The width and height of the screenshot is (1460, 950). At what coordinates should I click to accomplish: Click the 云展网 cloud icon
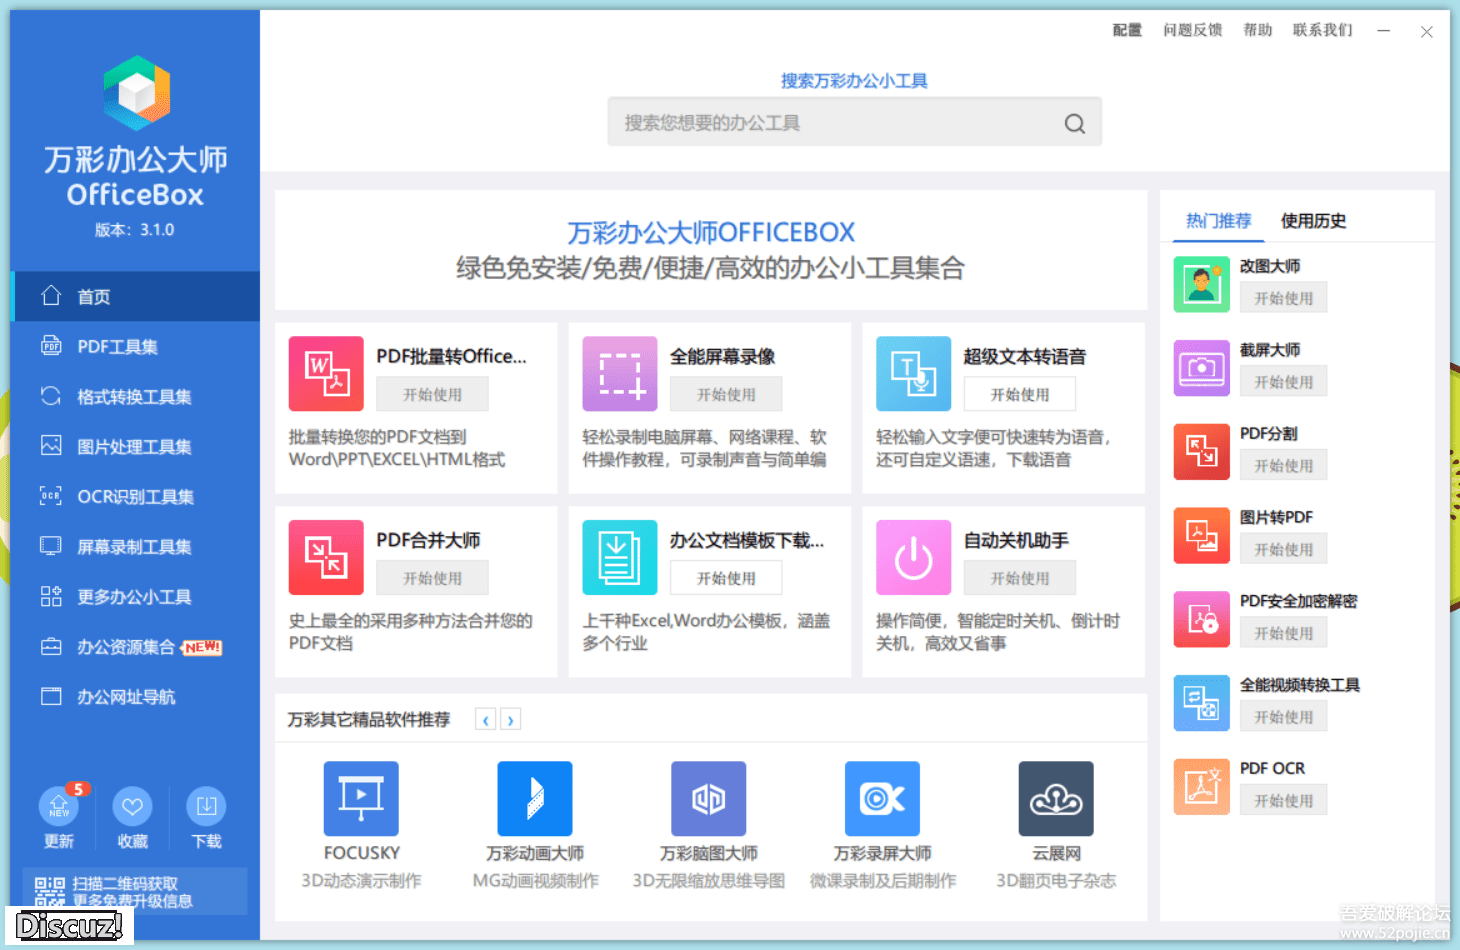1056,799
